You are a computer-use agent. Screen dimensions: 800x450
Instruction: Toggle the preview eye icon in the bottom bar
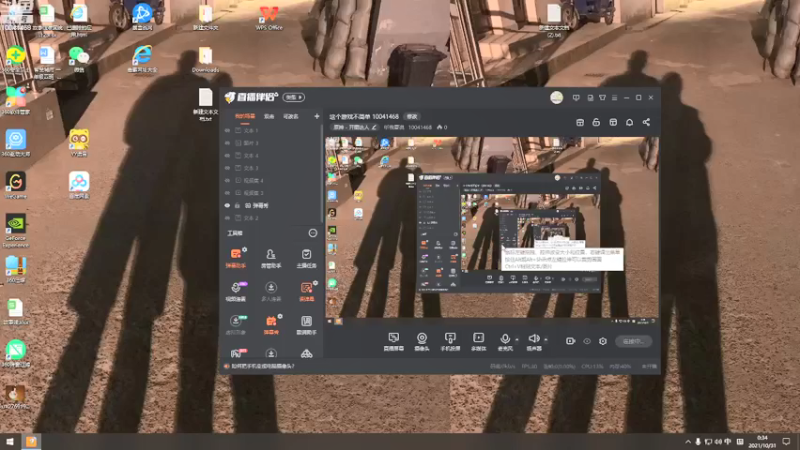(x=587, y=341)
